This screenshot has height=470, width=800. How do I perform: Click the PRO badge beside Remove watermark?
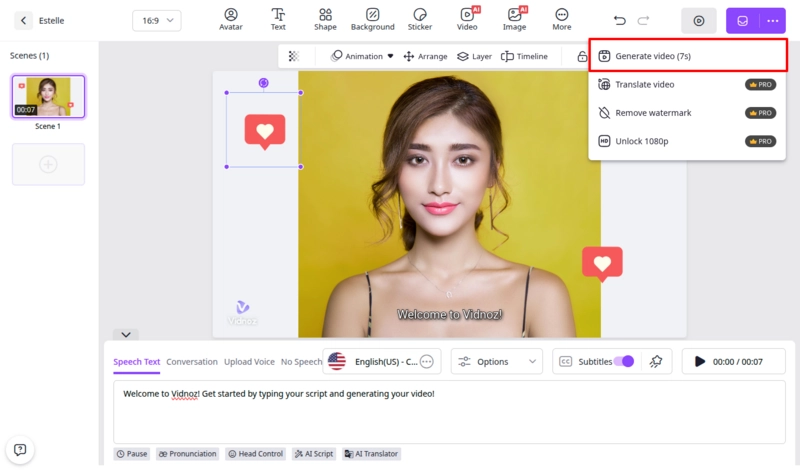coord(760,113)
